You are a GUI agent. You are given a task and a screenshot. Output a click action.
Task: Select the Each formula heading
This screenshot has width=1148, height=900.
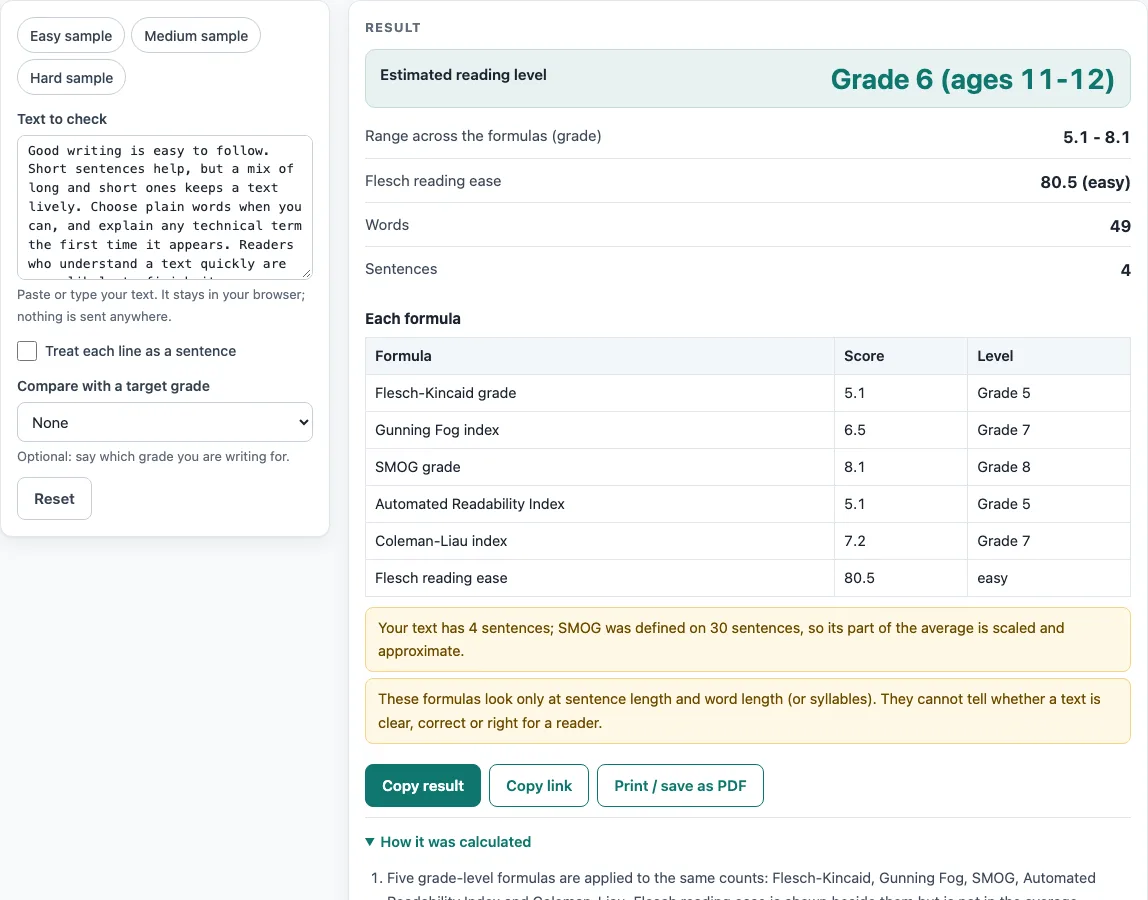point(413,319)
